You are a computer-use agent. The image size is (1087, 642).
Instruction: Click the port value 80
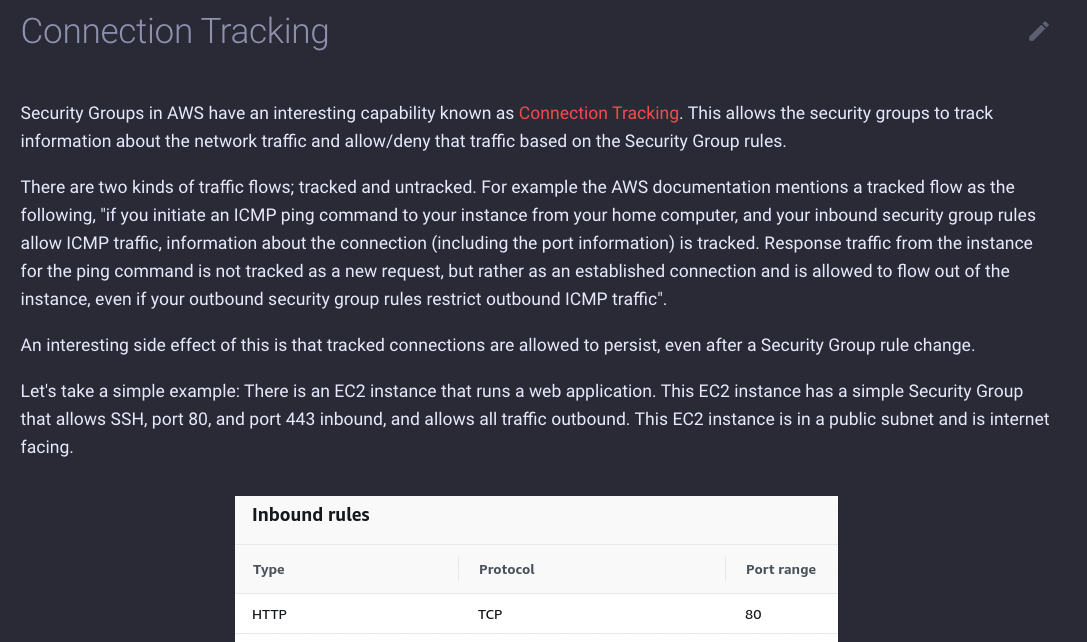coord(753,614)
